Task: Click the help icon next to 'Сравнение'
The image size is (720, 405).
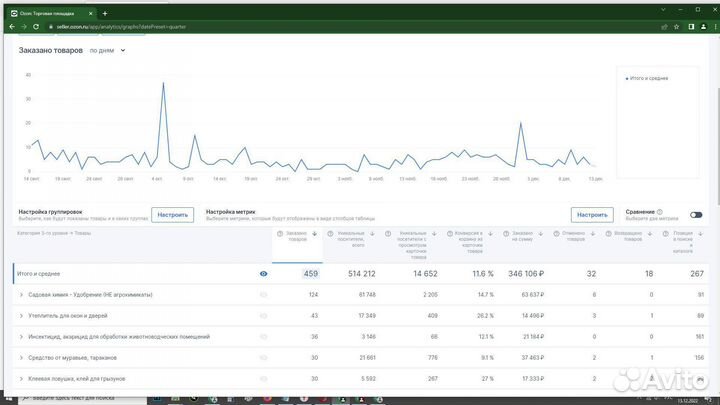Action: (x=661, y=212)
